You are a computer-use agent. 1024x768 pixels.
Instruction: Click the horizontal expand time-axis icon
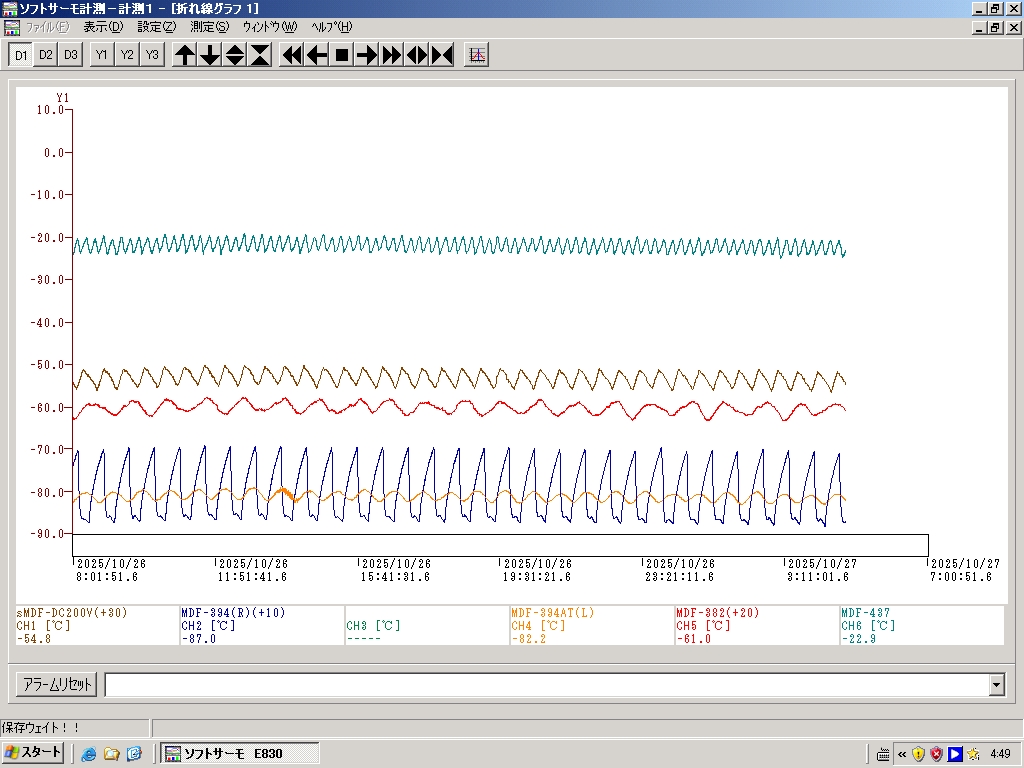(x=417, y=55)
